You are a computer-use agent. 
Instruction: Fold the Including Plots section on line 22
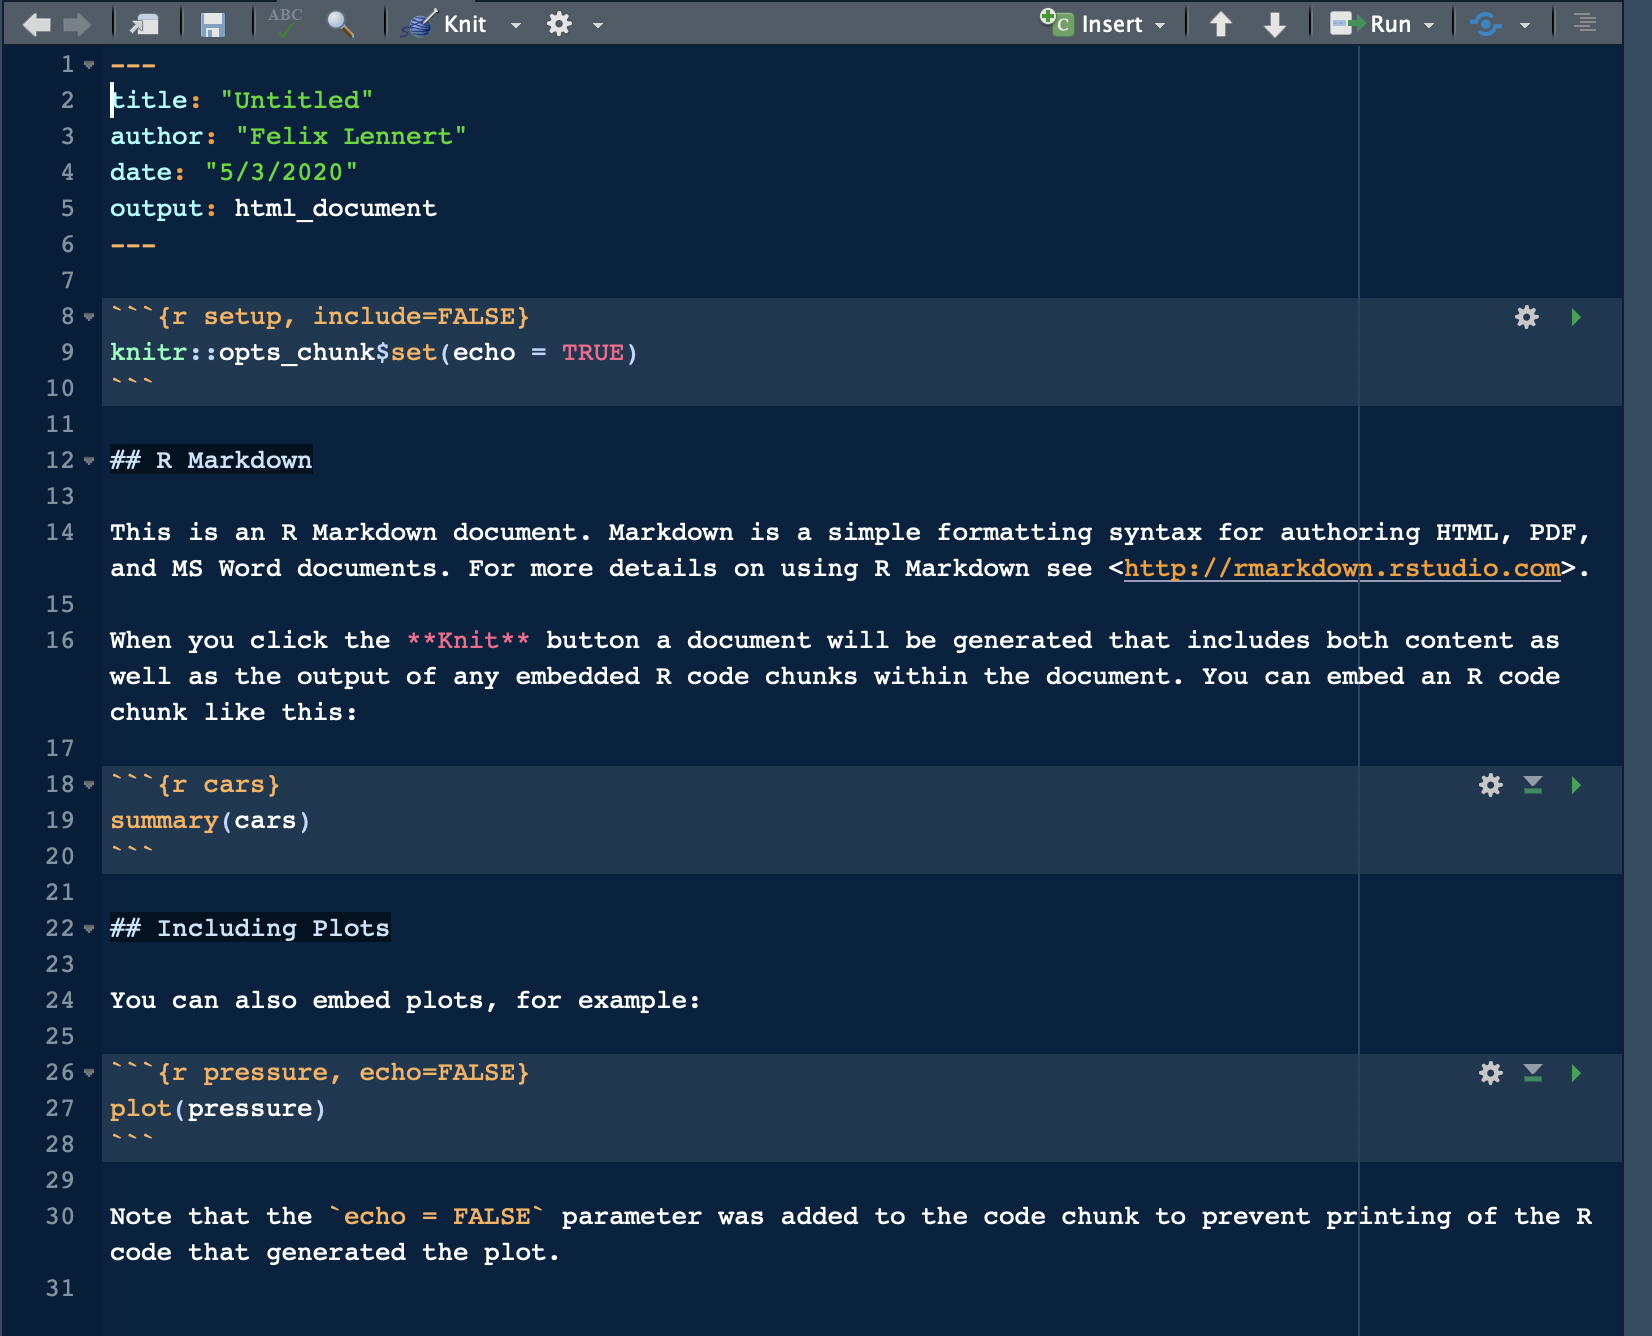click(89, 929)
